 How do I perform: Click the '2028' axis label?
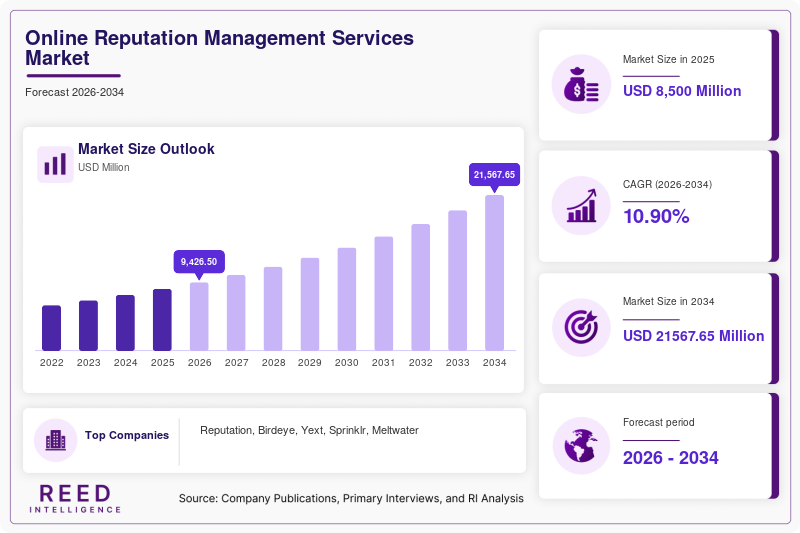click(x=273, y=363)
